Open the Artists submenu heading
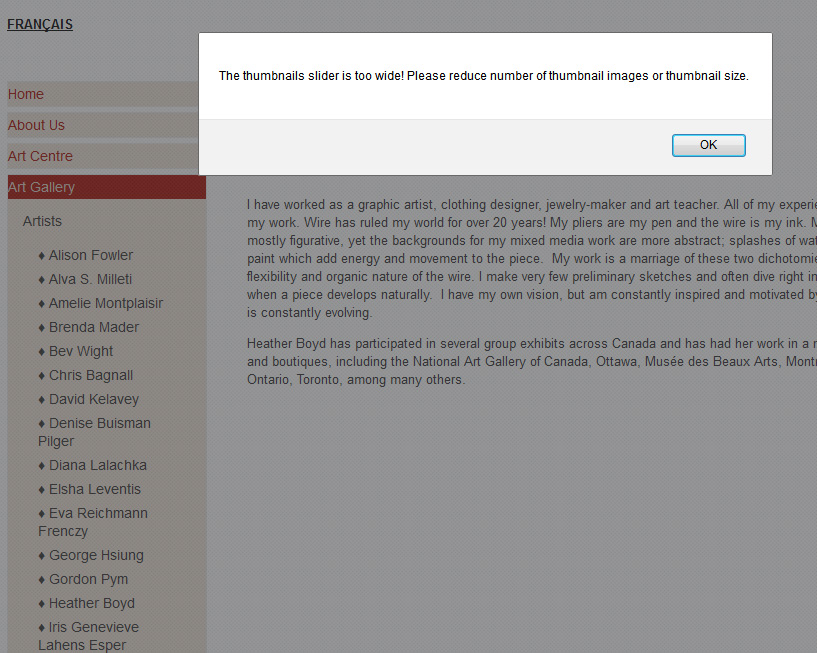This screenshot has height=653, width=817. point(42,221)
